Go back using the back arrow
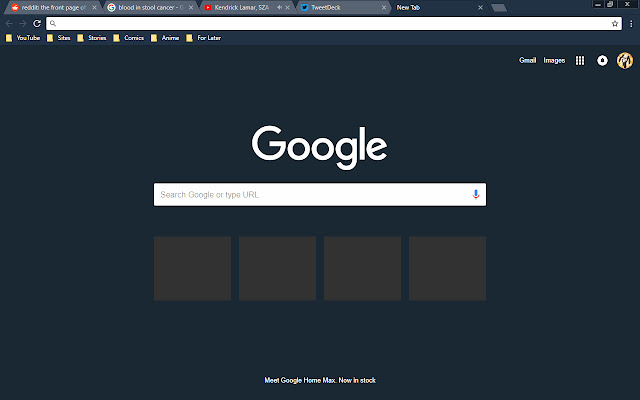The height and width of the screenshot is (400, 640). 9,24
